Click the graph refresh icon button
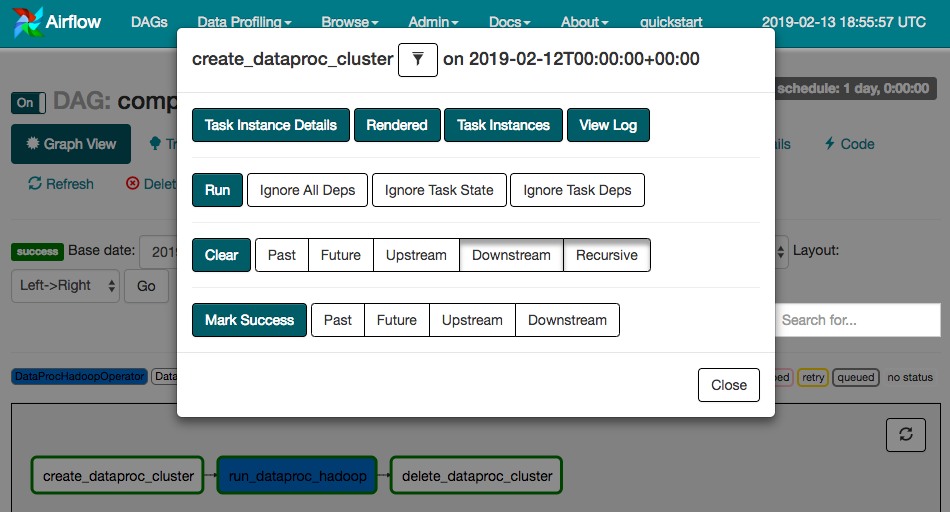Viewport: 950px width, 512px height. click(905, 434)
